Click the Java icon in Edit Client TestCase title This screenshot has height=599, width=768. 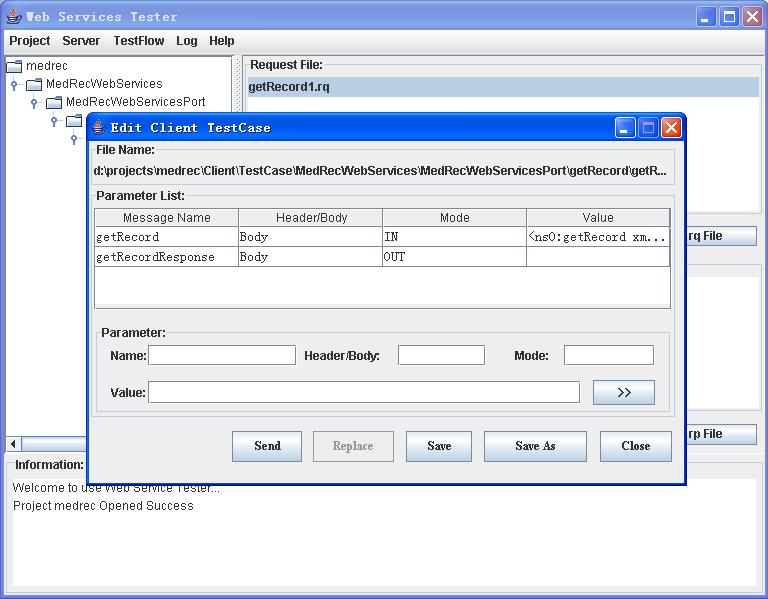[98, 127]
